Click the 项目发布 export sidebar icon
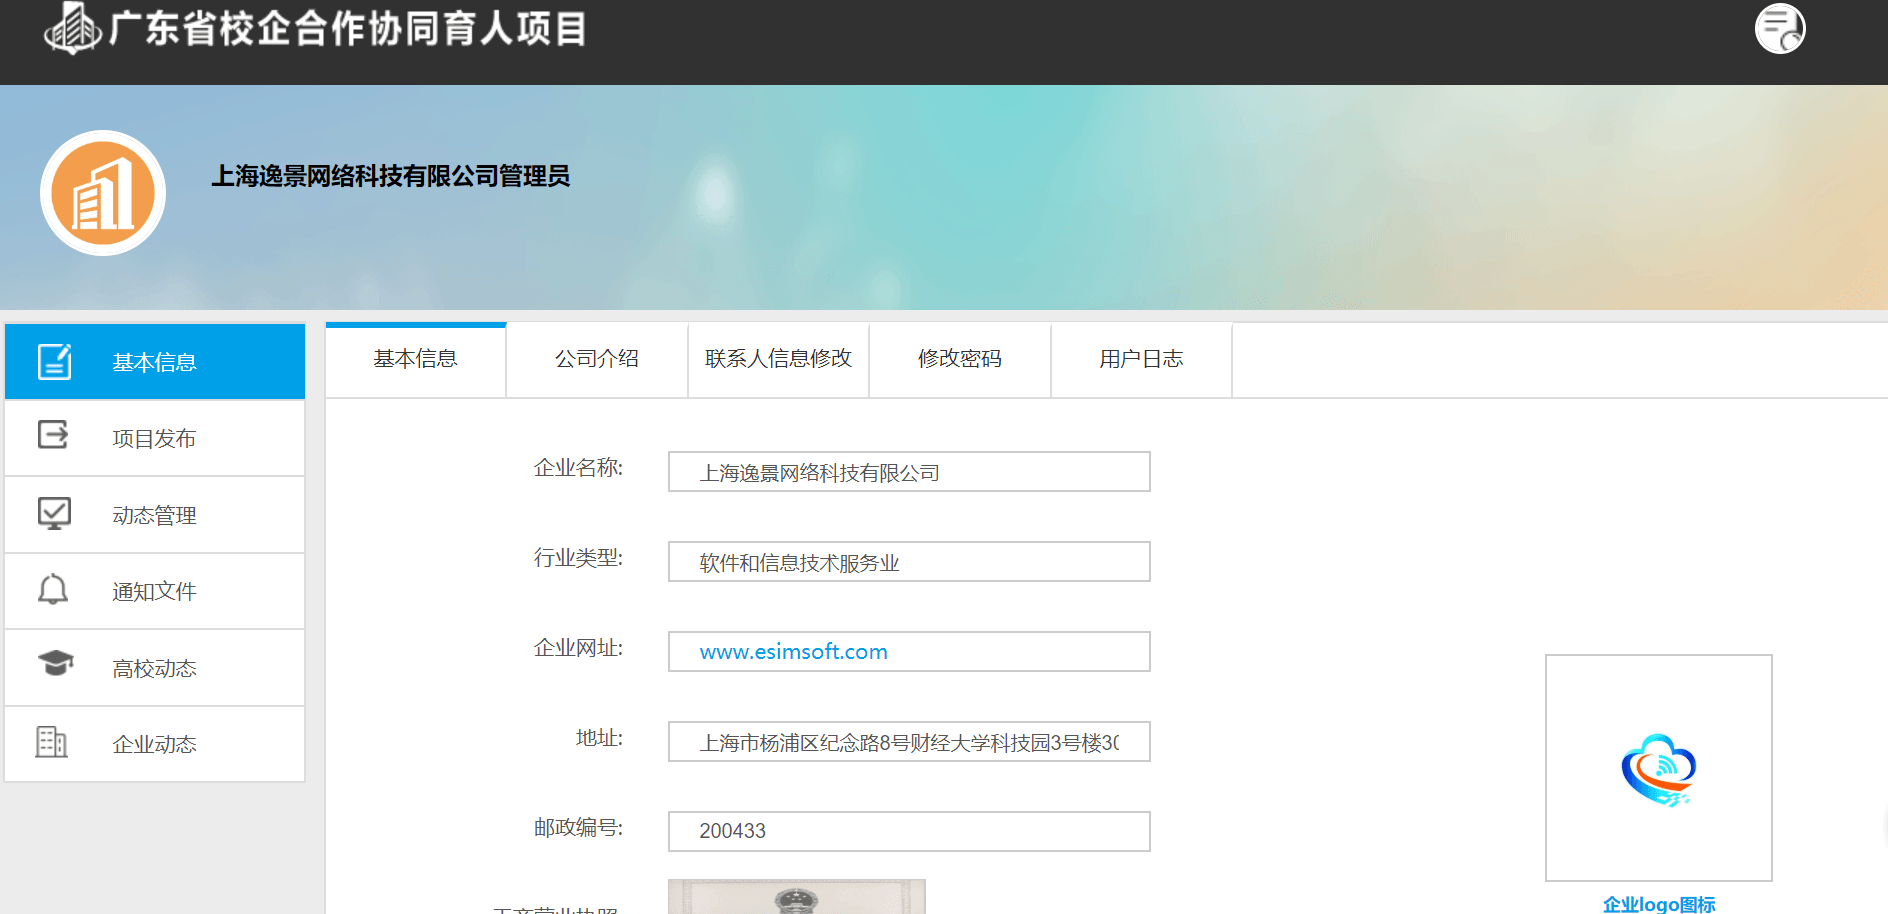 (x=53, y=435)
